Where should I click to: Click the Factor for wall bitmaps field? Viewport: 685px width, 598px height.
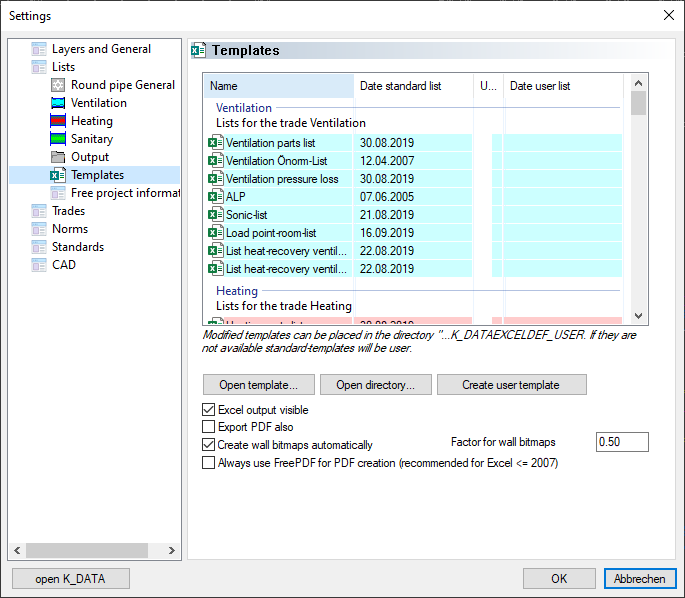click(621, 442)
